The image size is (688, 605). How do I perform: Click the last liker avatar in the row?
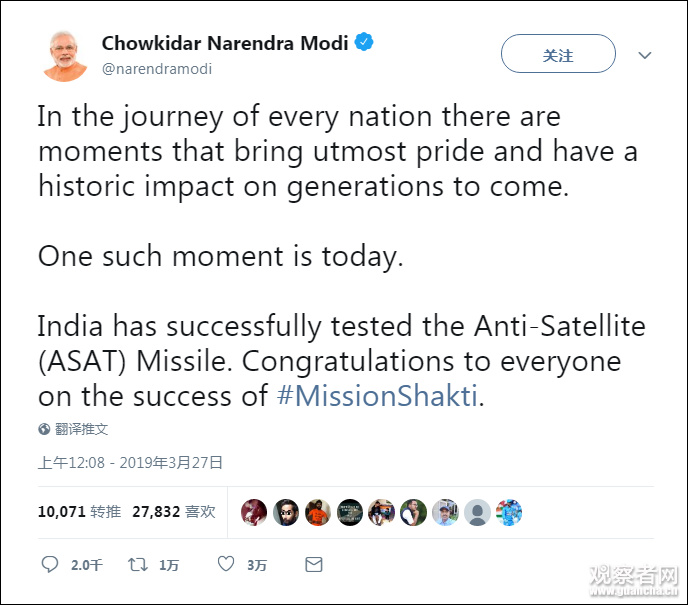tap(509, 513)
